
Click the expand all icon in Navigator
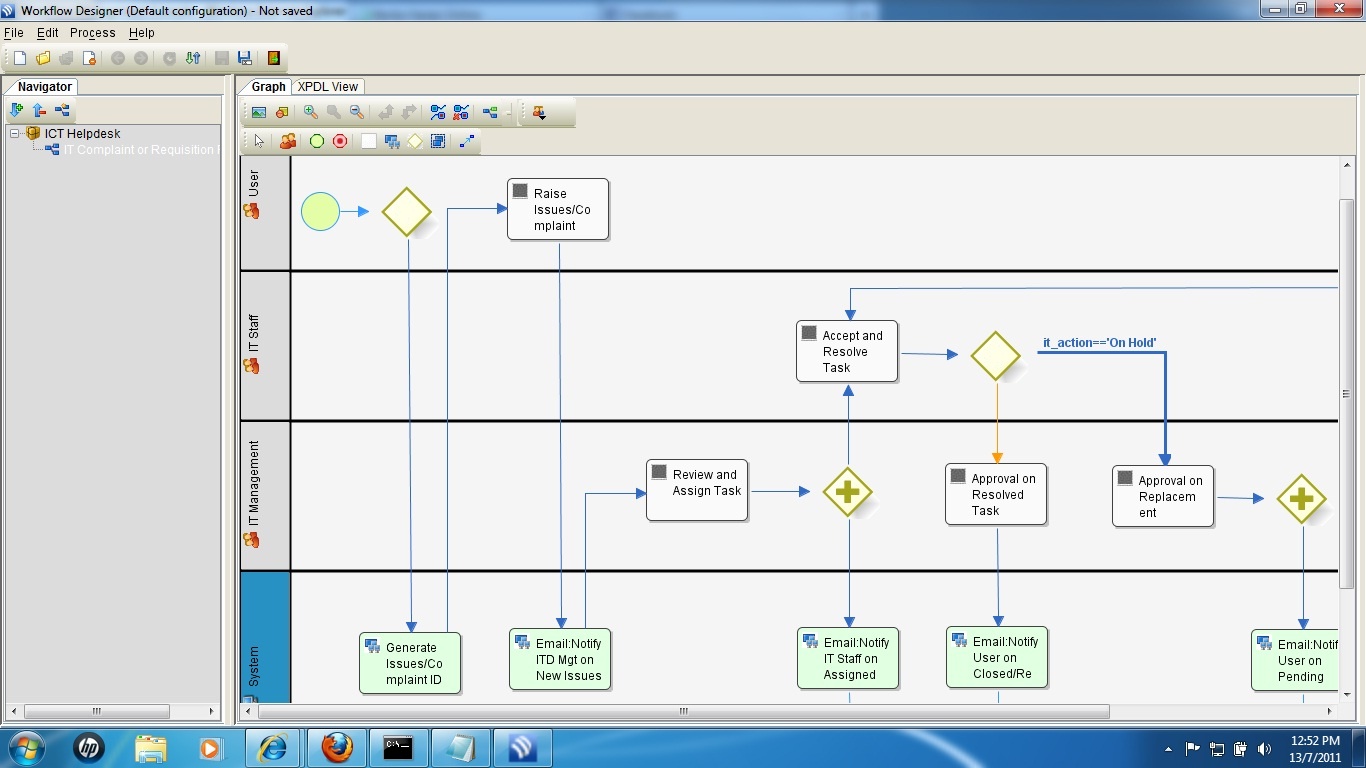pyautogui.click(x=16, y=110)
